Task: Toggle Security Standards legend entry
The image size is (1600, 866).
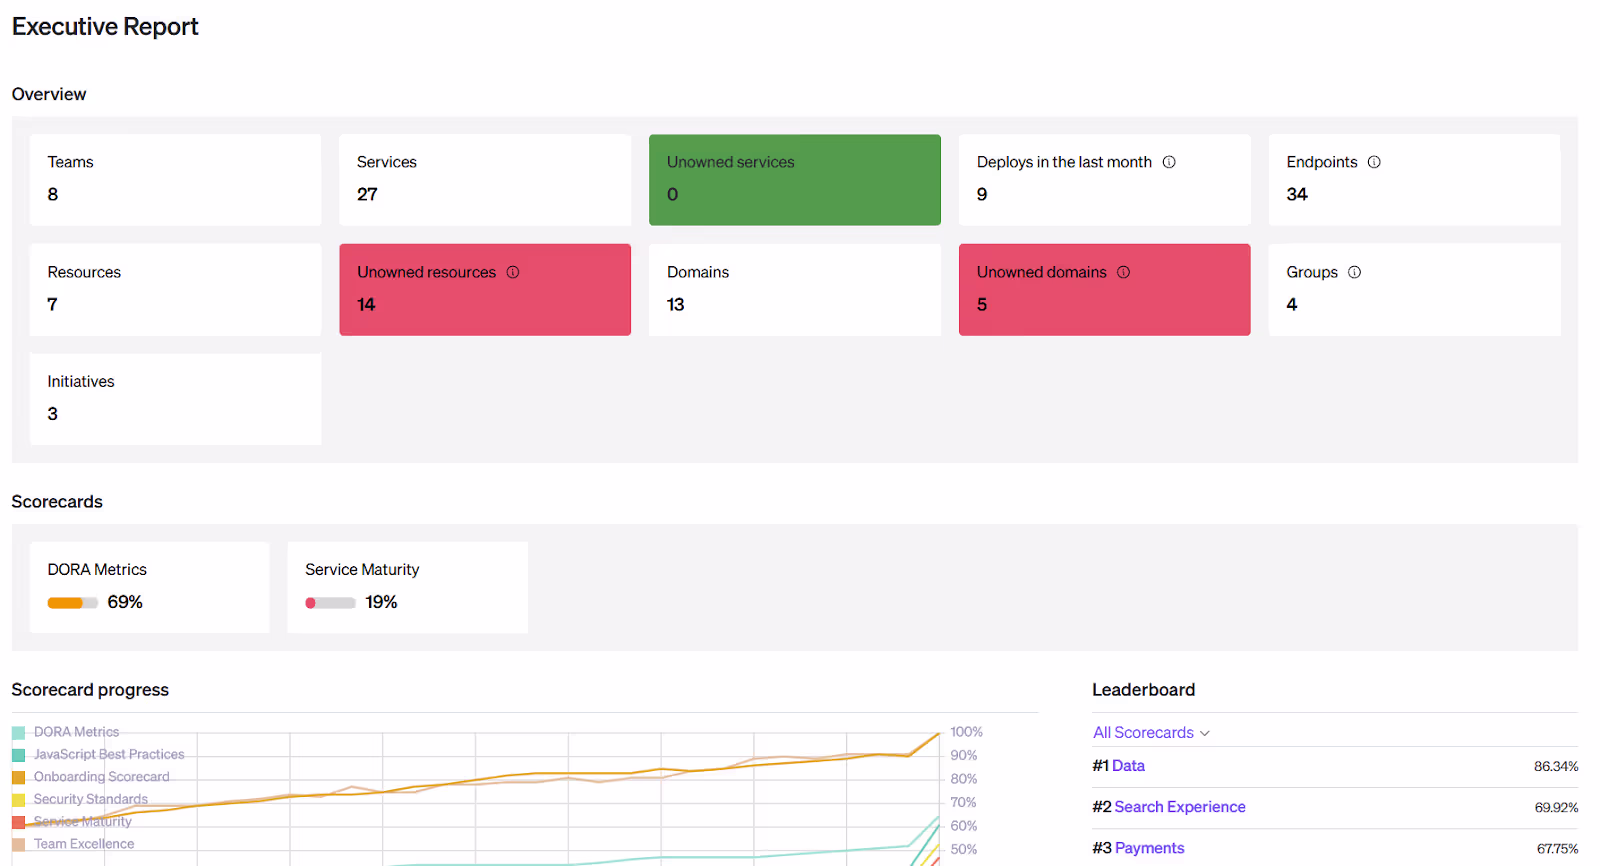Action: pyautogui.click(x=90, y=799)
